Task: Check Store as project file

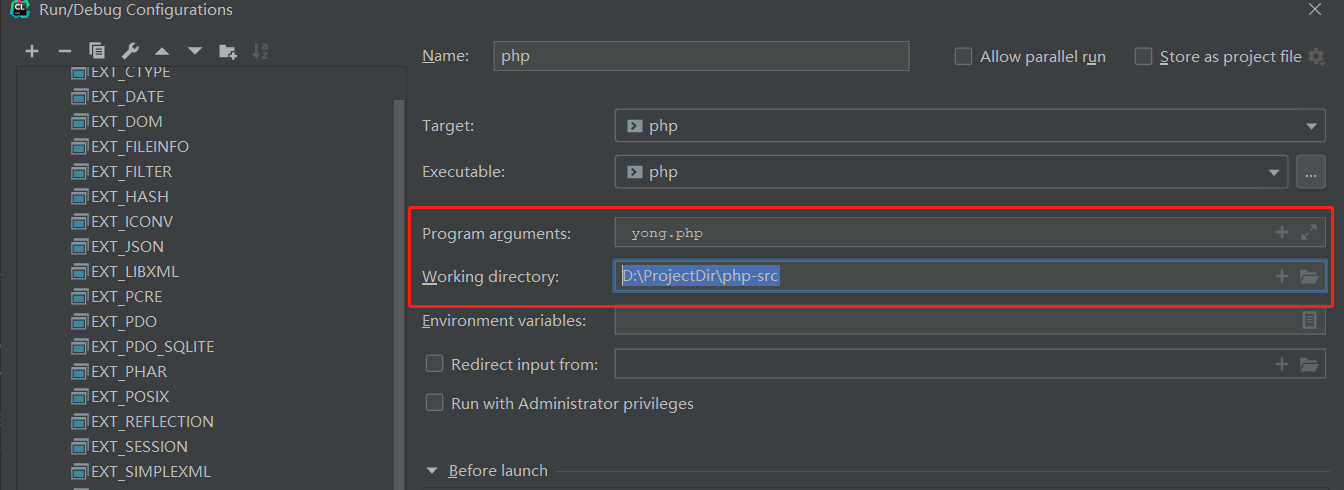Action: click(1144, 57)
